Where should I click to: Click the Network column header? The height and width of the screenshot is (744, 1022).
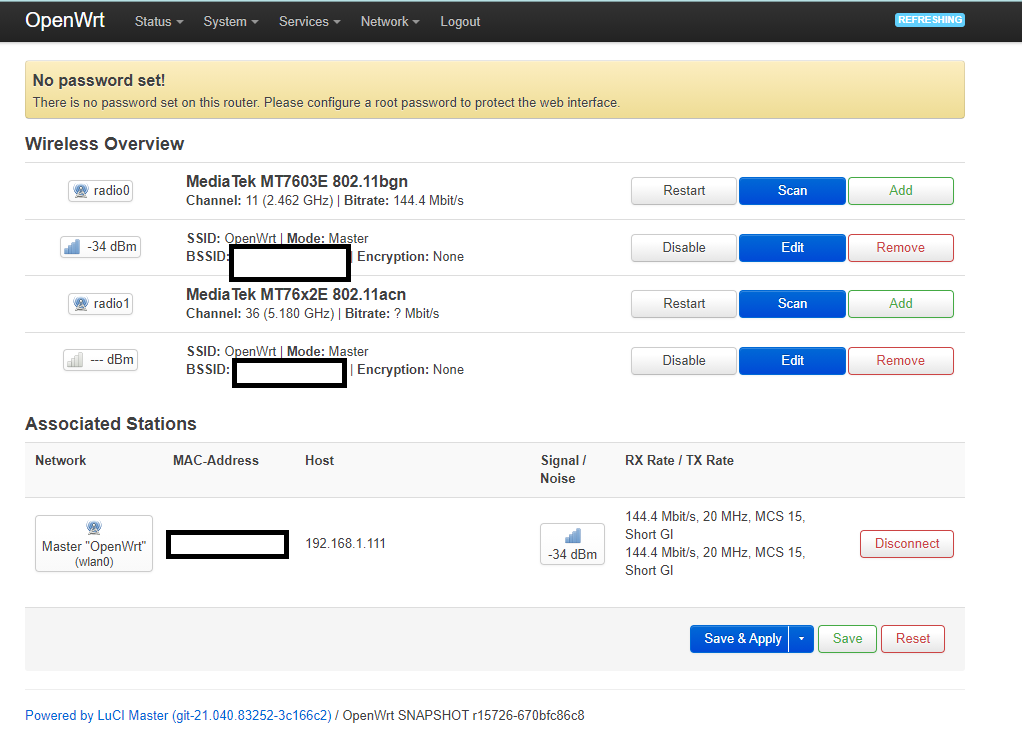[61, 460]
